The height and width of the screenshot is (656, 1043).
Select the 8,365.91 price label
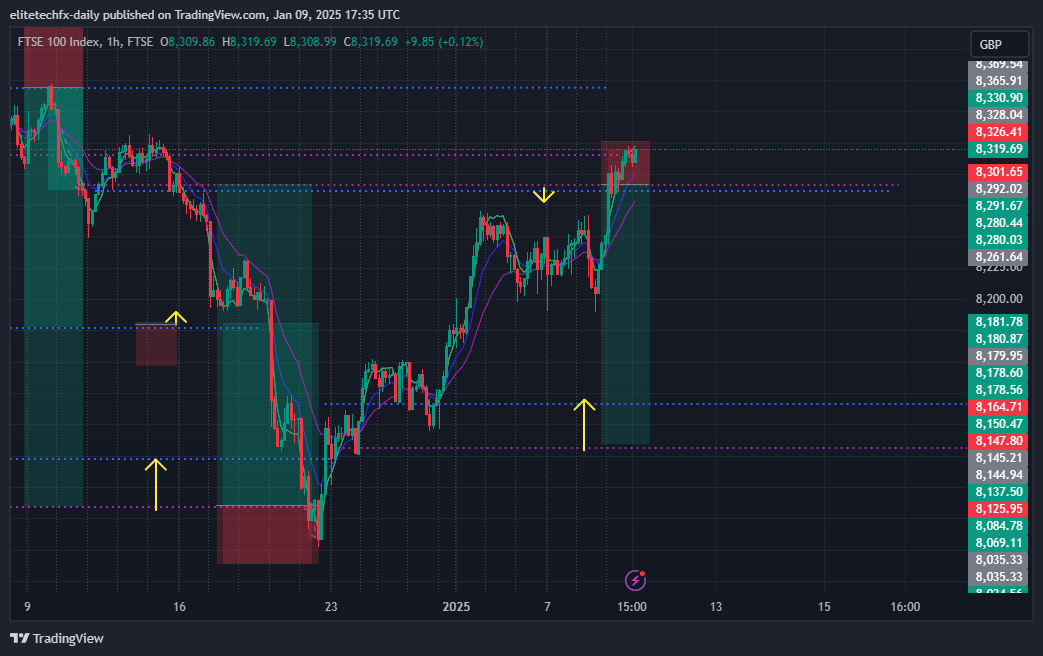(998, 81)
